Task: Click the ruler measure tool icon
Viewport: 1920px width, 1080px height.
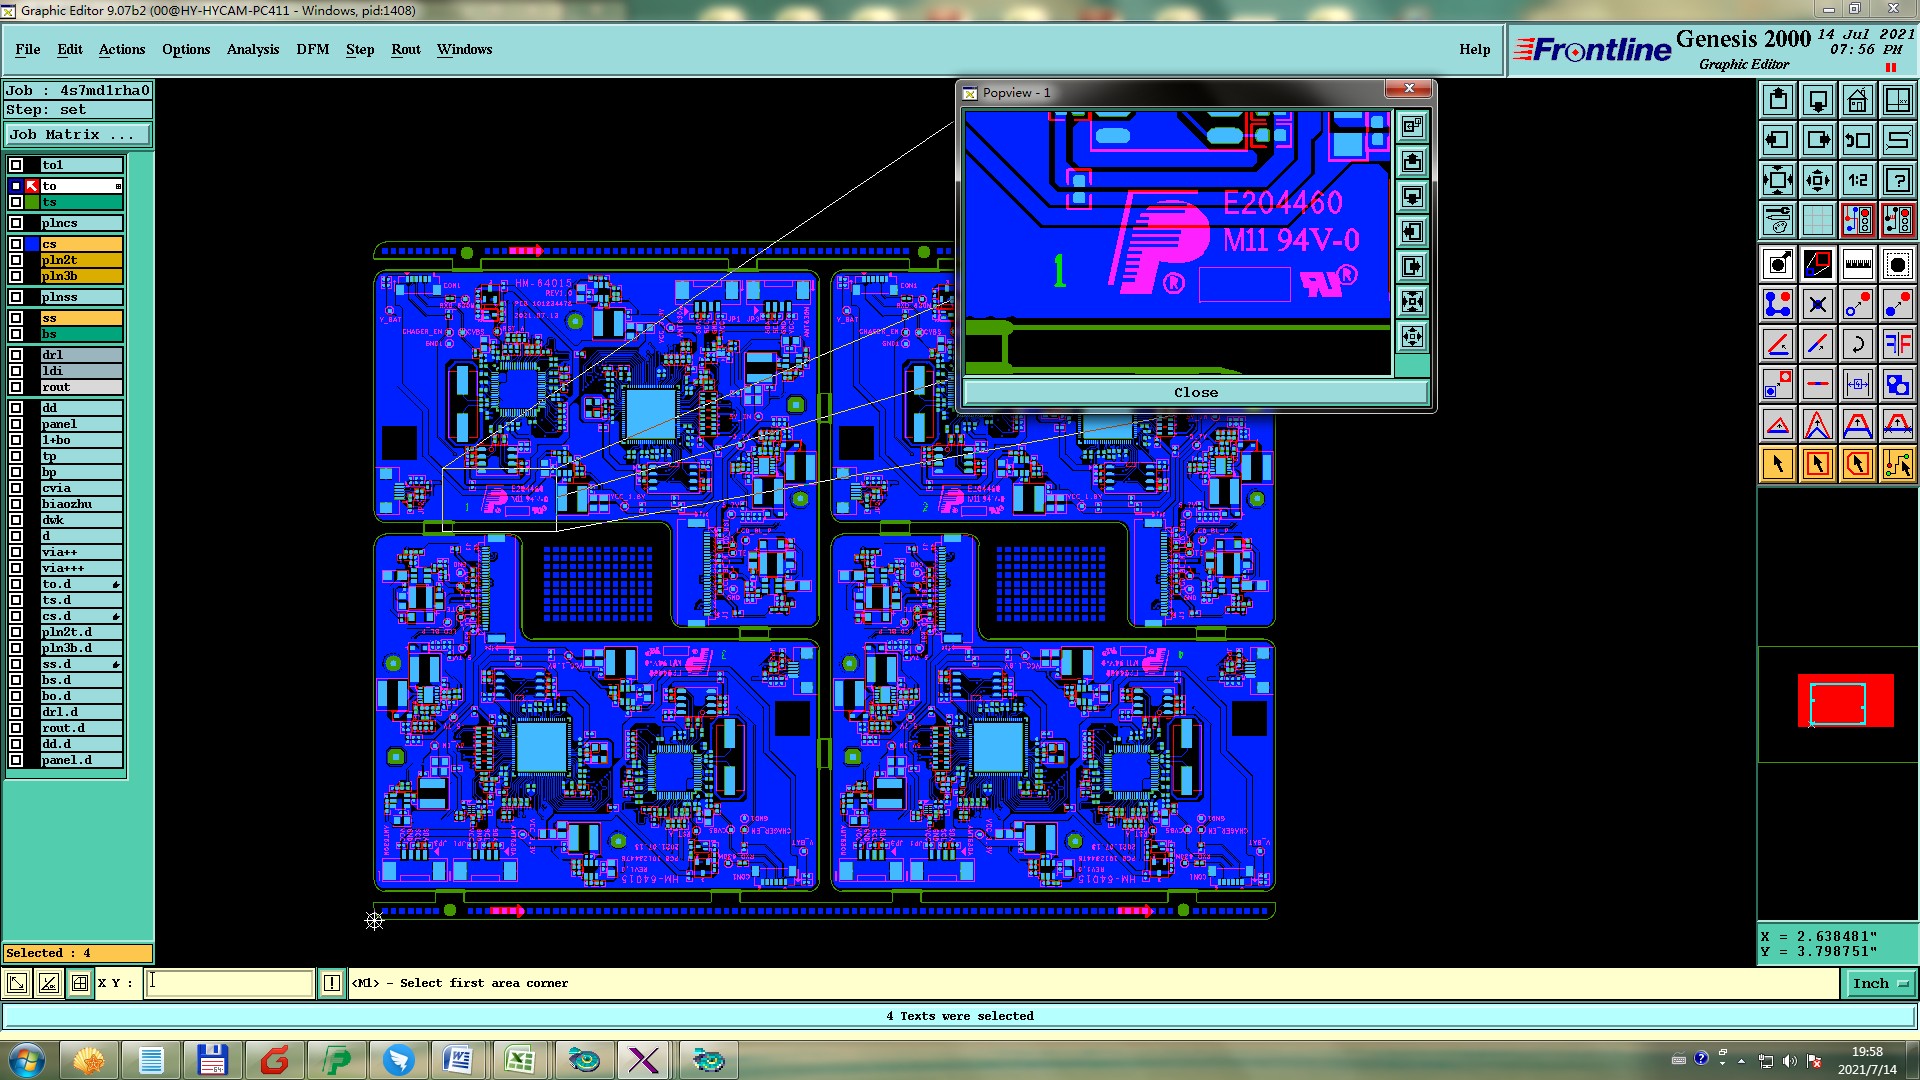Action: (x=1857, y=264)
